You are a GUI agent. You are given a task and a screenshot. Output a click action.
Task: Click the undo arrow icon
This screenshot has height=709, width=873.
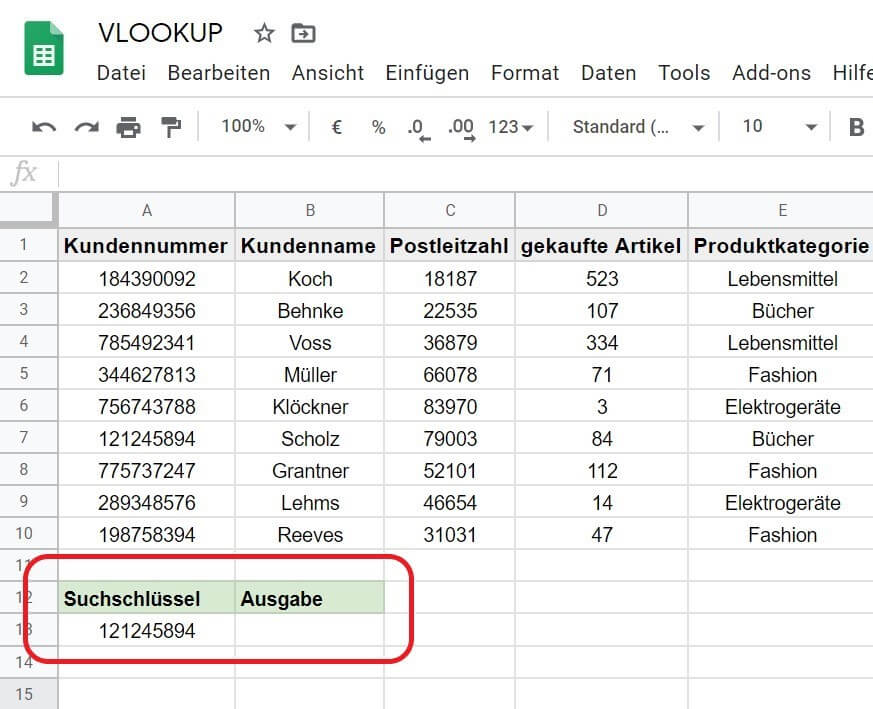click(44, 127)
